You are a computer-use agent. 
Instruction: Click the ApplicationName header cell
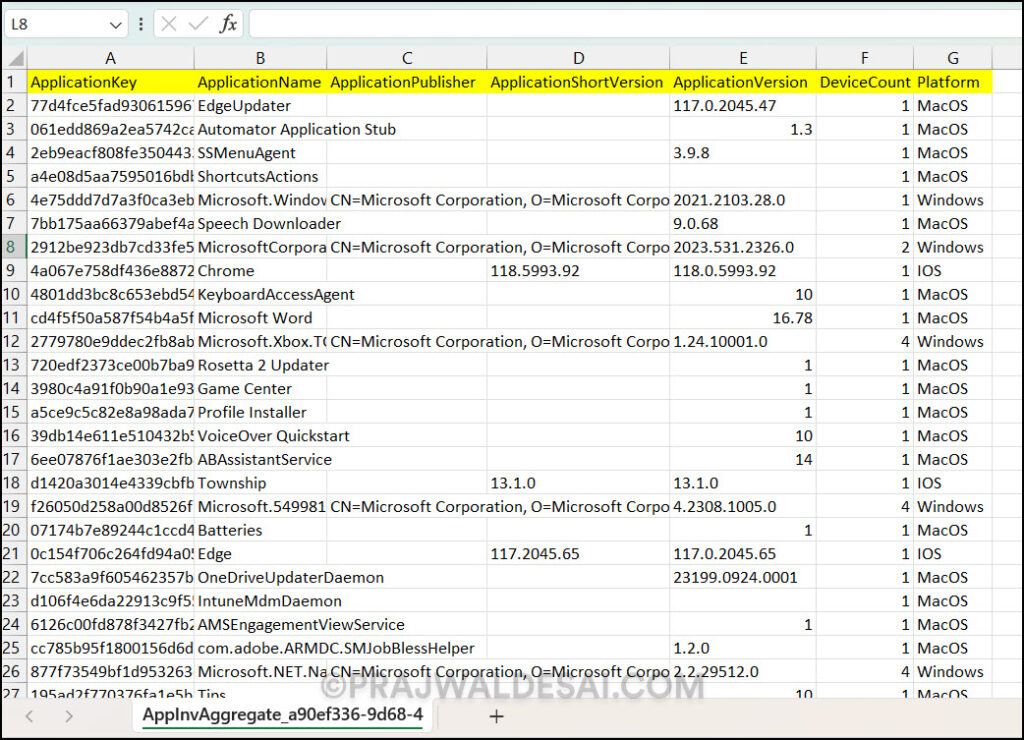pos(260,82)
